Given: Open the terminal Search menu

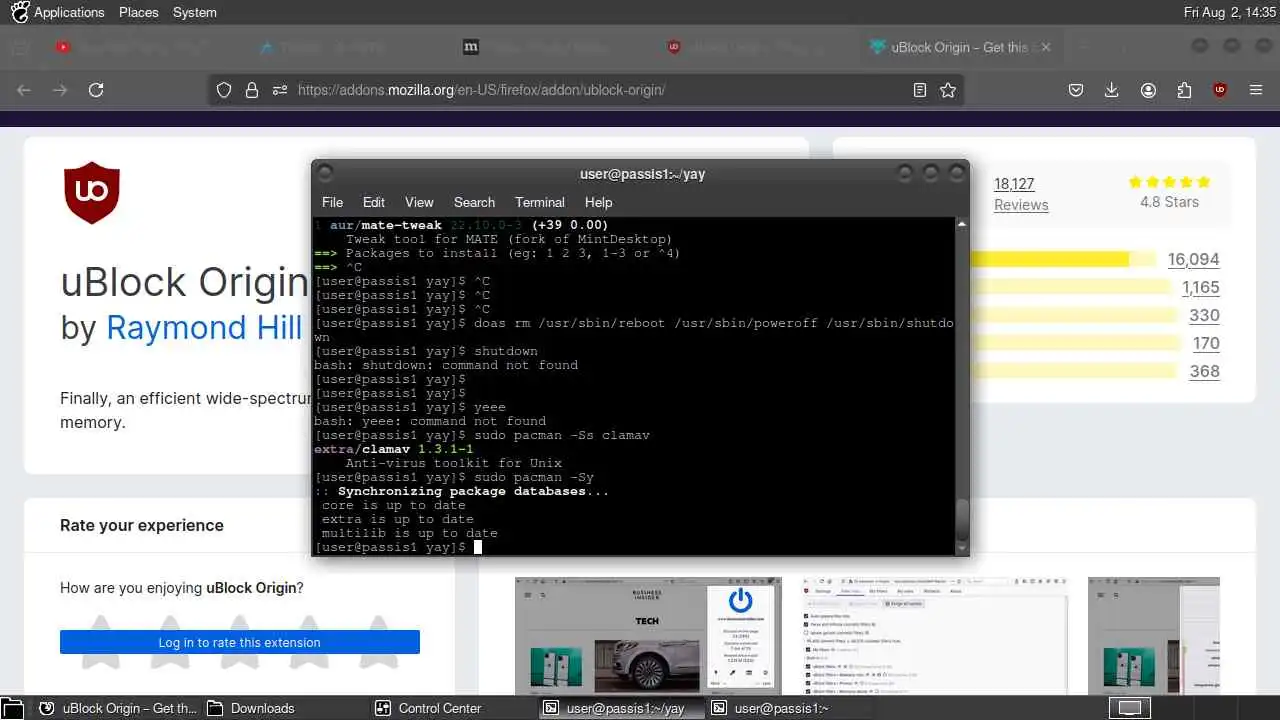Looking at the screenshot, I should [474, 202].
